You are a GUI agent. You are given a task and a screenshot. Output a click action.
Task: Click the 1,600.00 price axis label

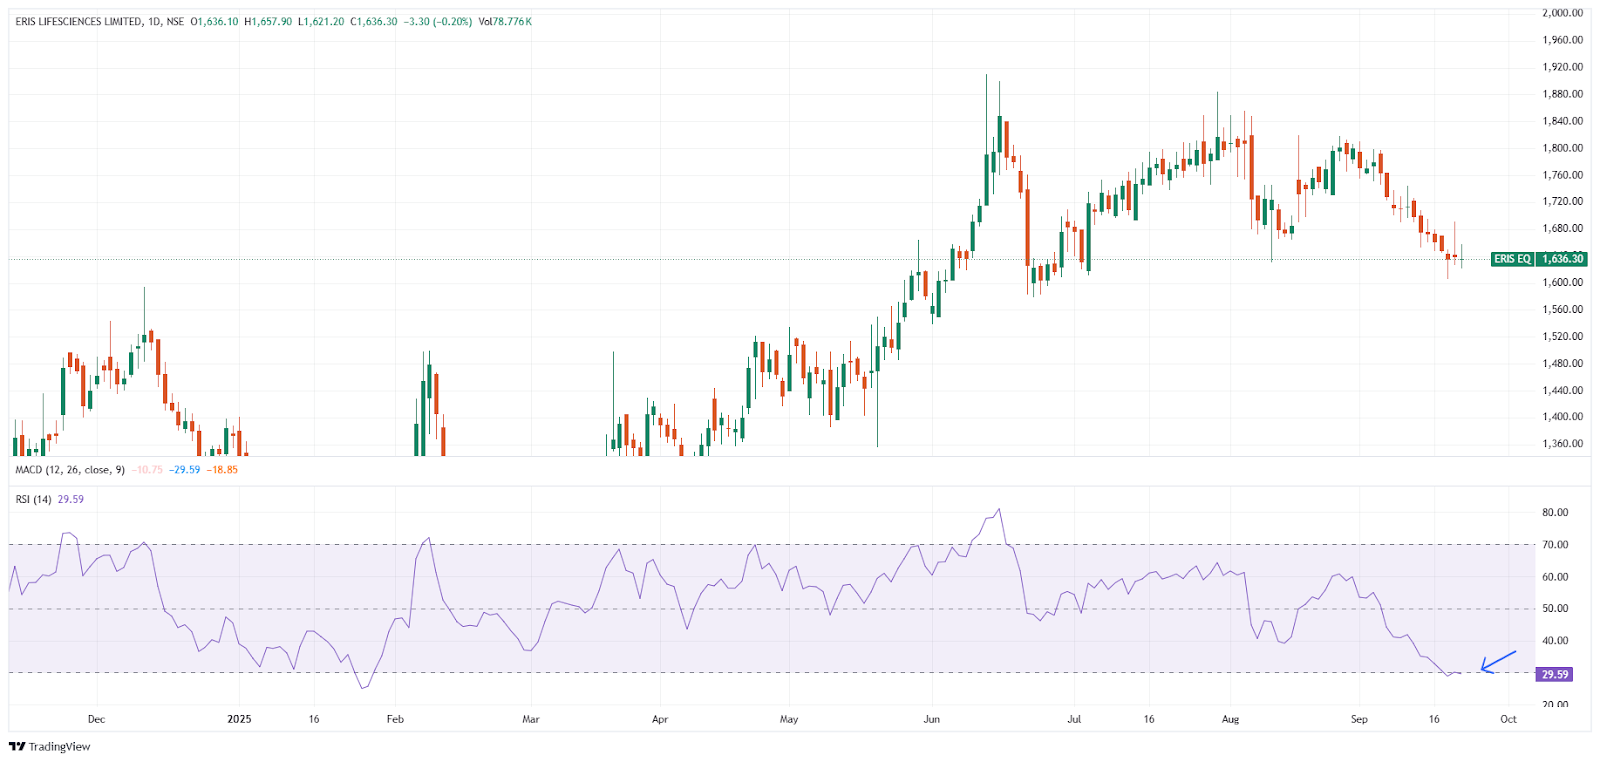tap(1563, 282)
